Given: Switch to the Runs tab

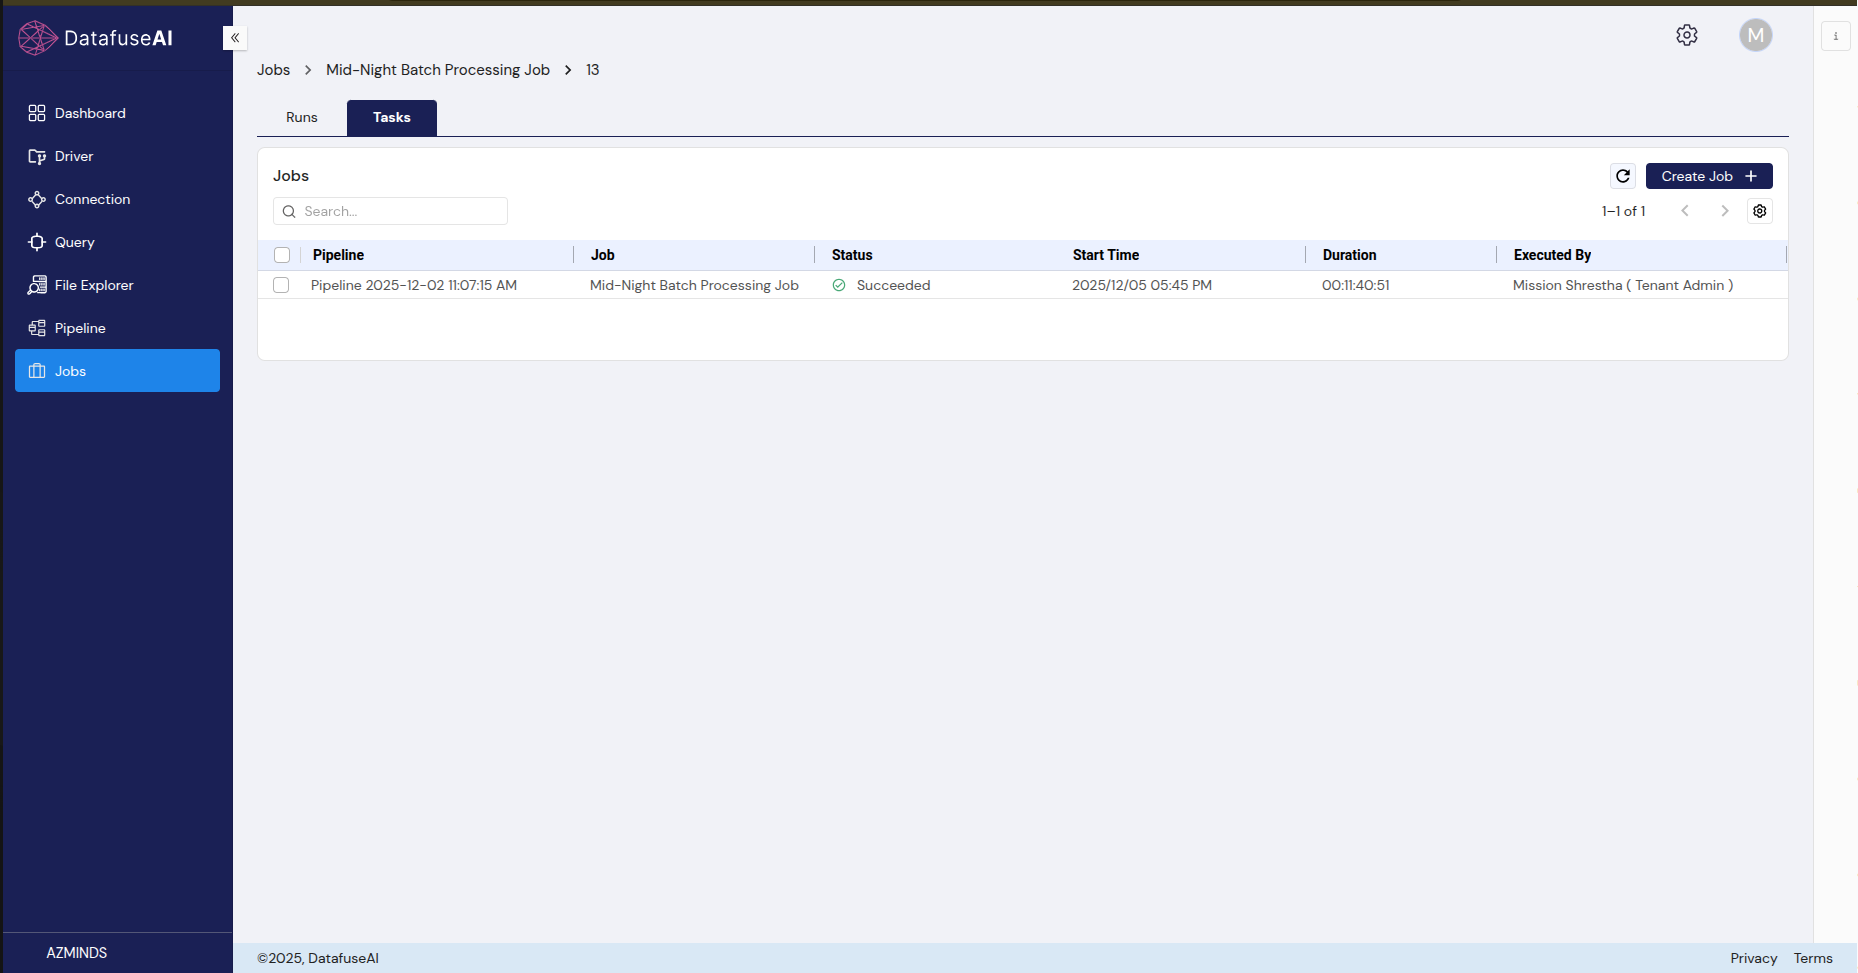Looking at the screenshot, I should tap(301, 117).
